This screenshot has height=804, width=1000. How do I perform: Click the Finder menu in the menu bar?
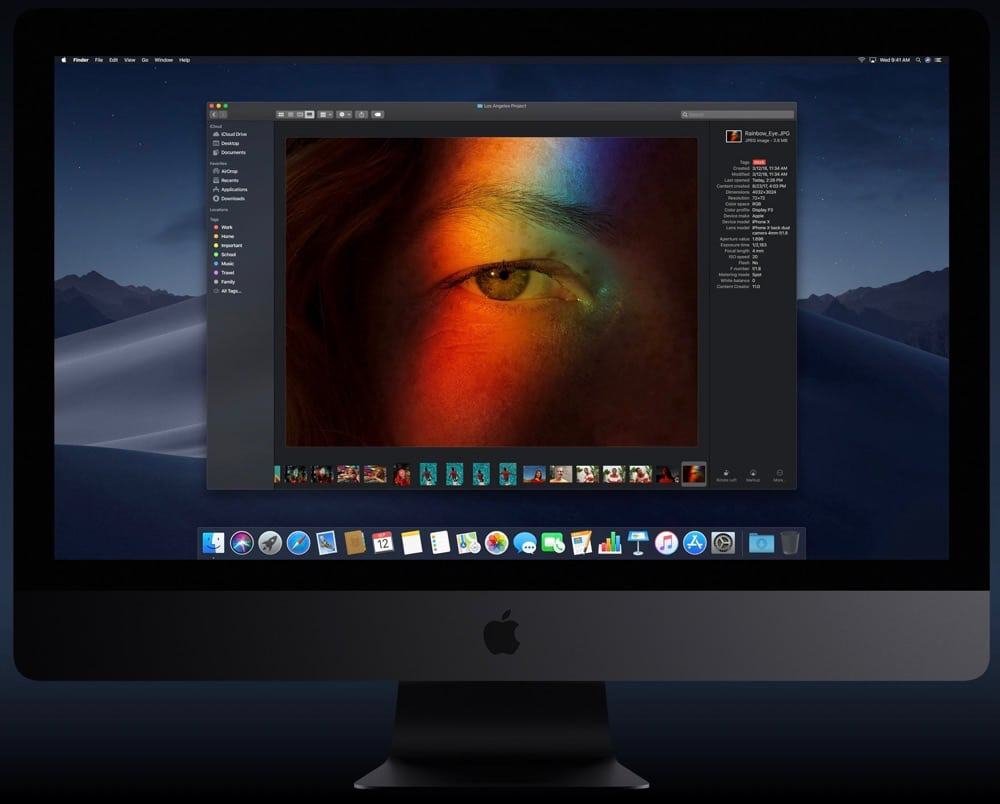pyautogui.click(x=80, y=60)
